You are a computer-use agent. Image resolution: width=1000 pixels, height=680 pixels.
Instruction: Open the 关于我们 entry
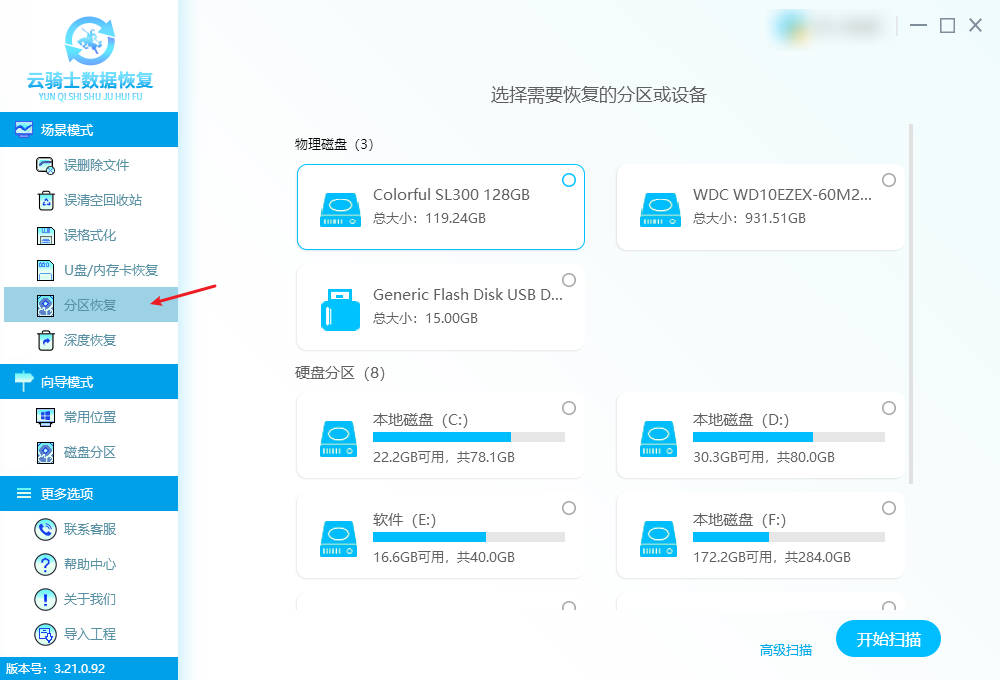click(x=91, y=599)
